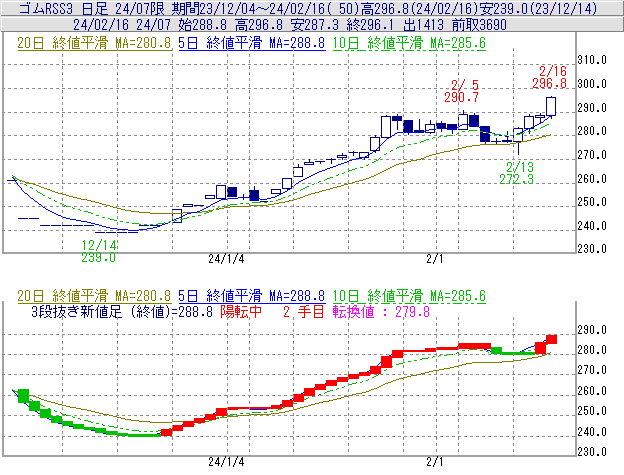Click the 310.0 price axis label on the upper chart
624x475 pixels.
coord(592,60)
